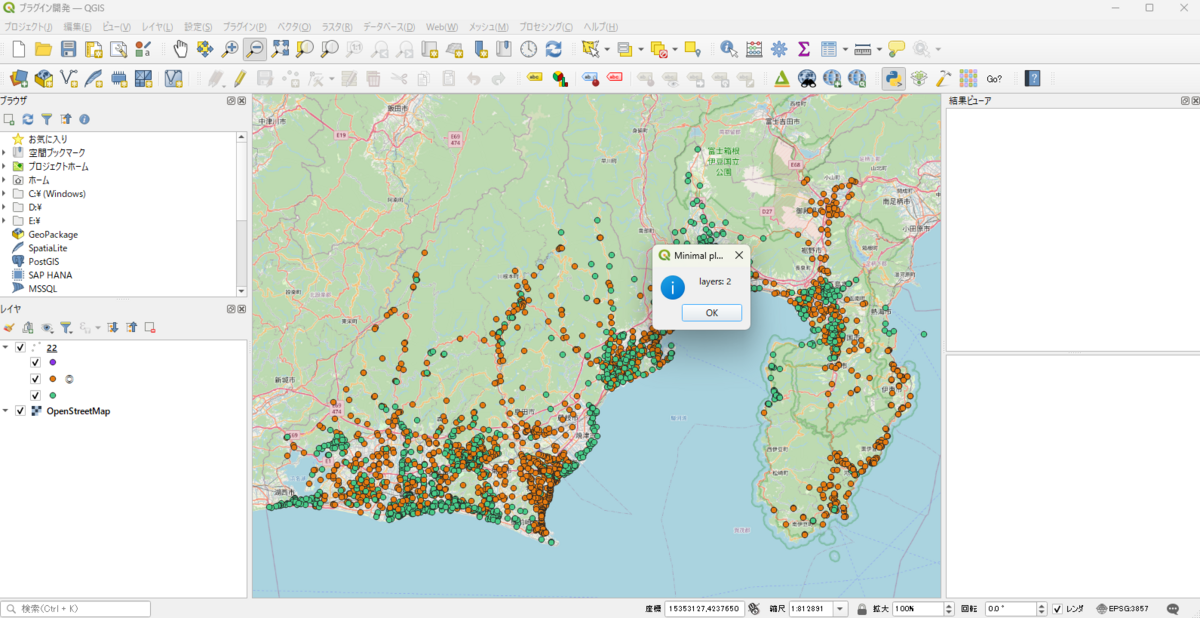Click the Zoom In magnifier tool
1200x618 pixels.
pos(230,49)
